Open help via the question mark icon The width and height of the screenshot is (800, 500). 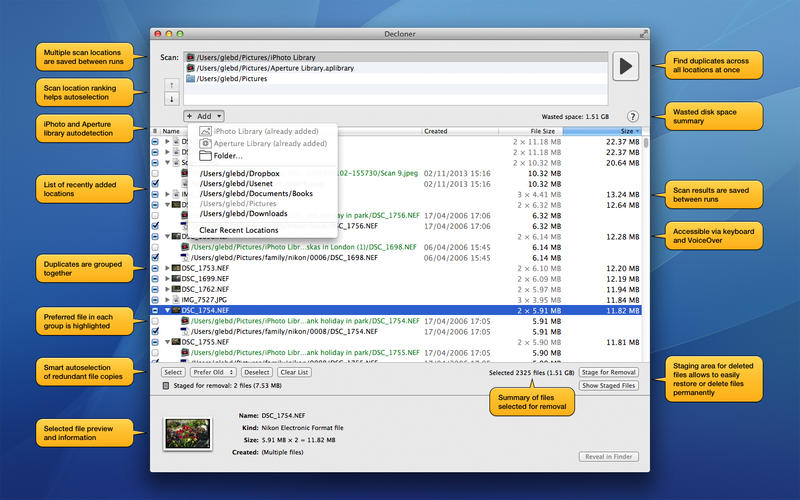[x=632, y=117]
